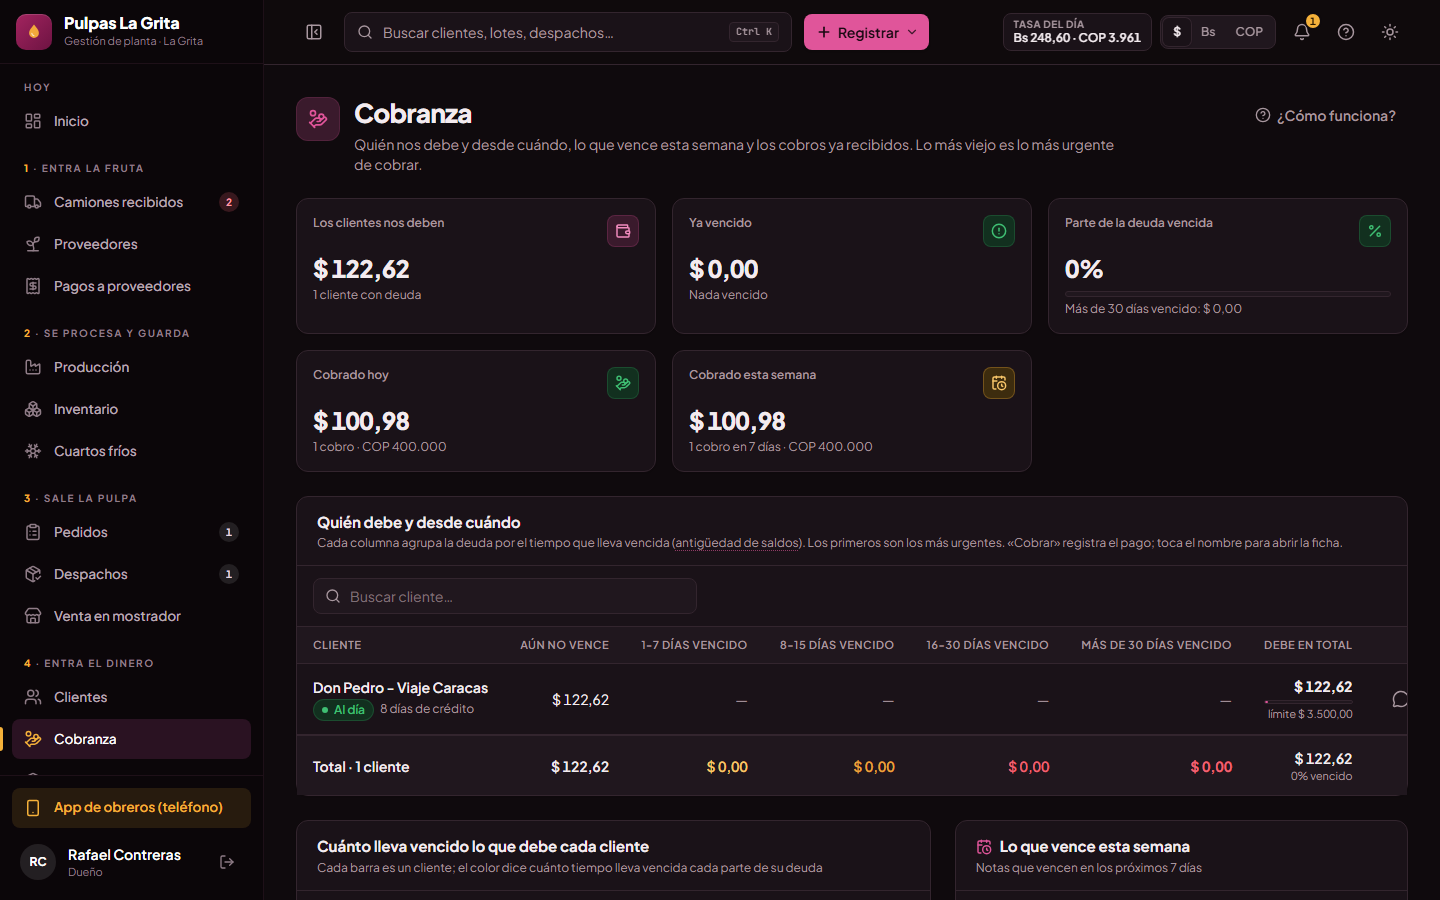The width and height of the screenshot is (1440, 900).
Task: Click the help question mark icon in top bar
Action: click(1346, 32)
